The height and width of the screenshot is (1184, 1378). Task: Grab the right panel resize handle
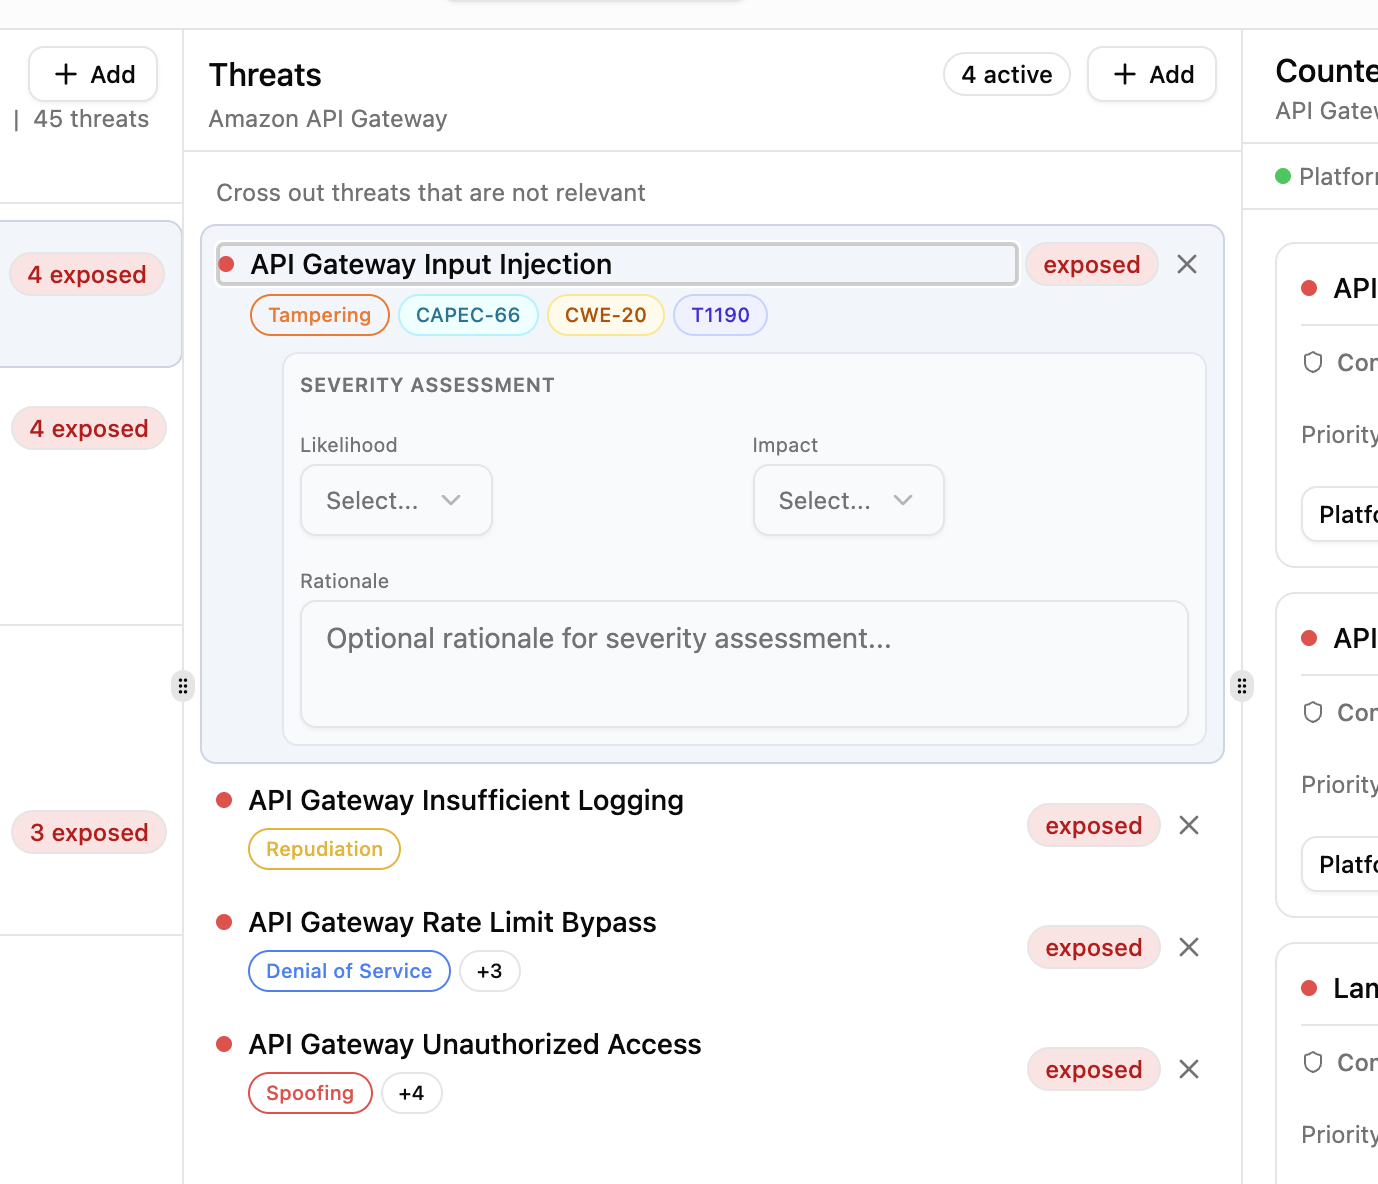click(1242, 686)
